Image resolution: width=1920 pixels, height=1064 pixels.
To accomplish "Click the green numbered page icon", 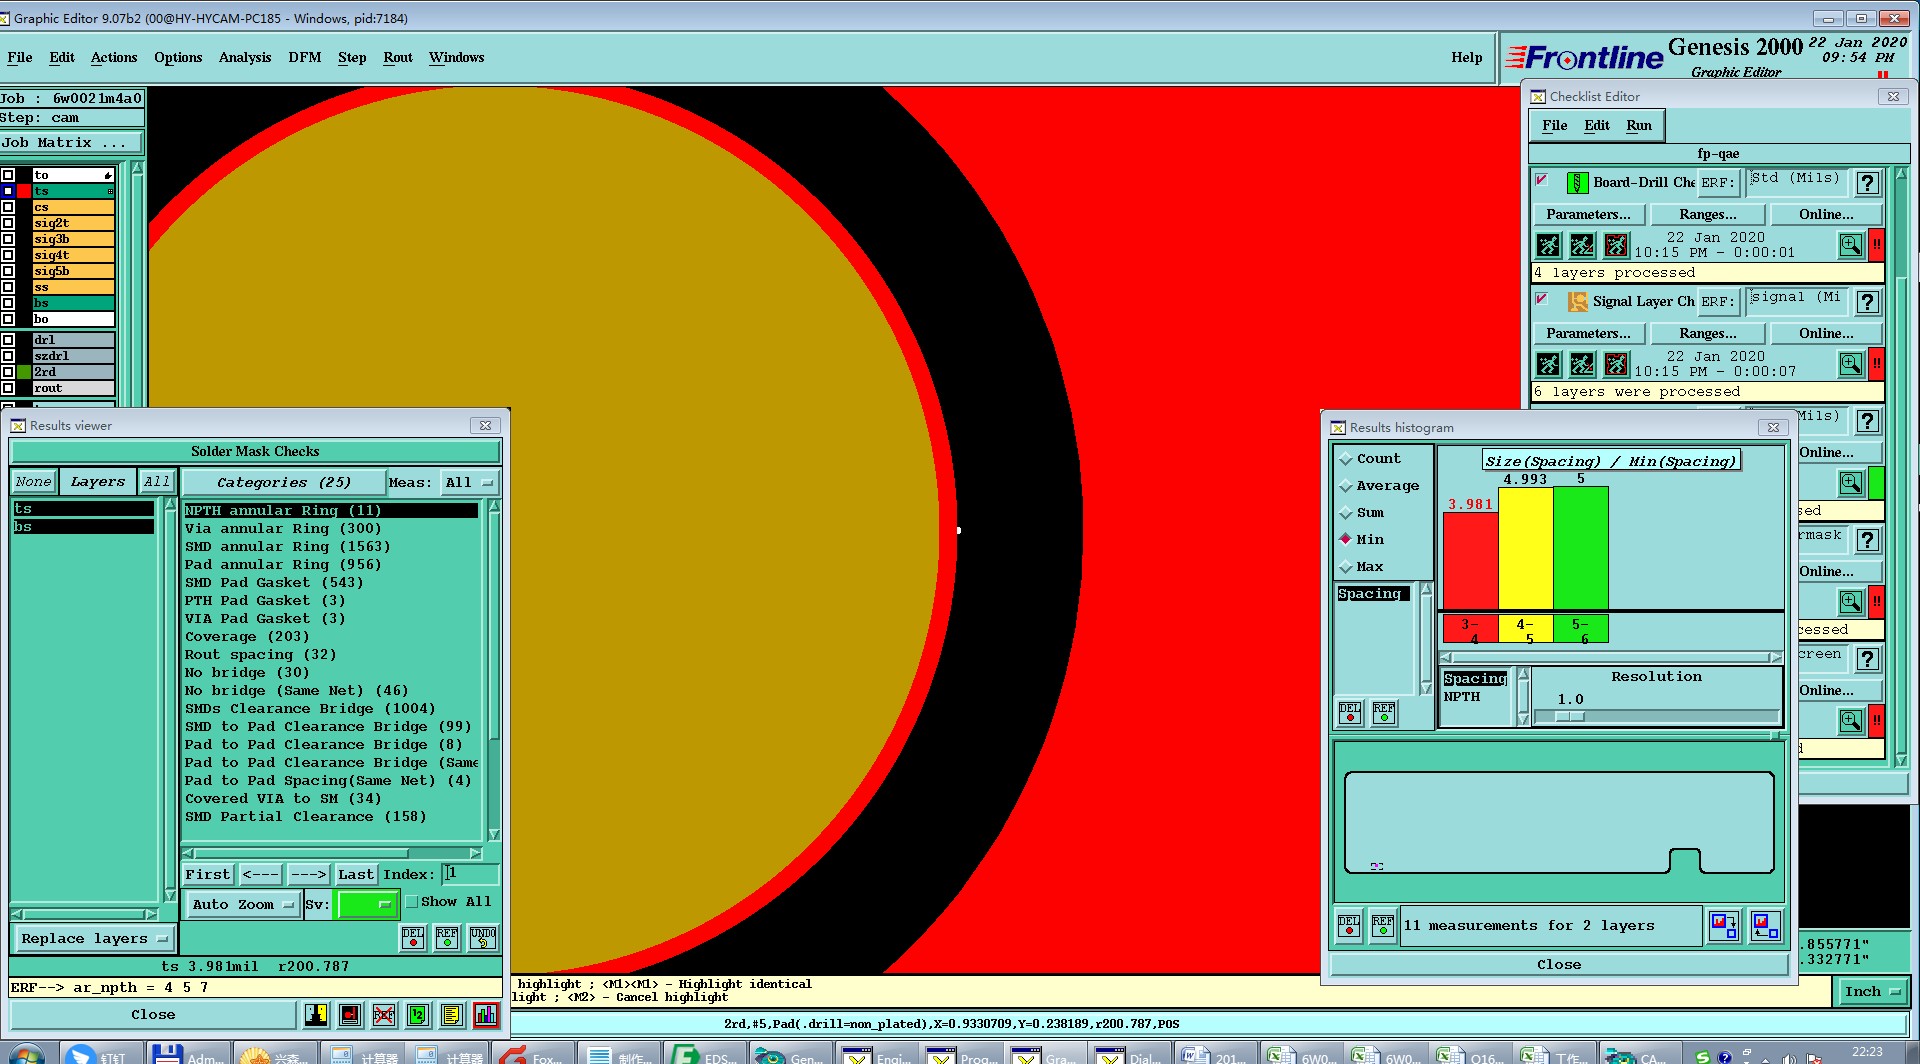I will [418, 1015].
